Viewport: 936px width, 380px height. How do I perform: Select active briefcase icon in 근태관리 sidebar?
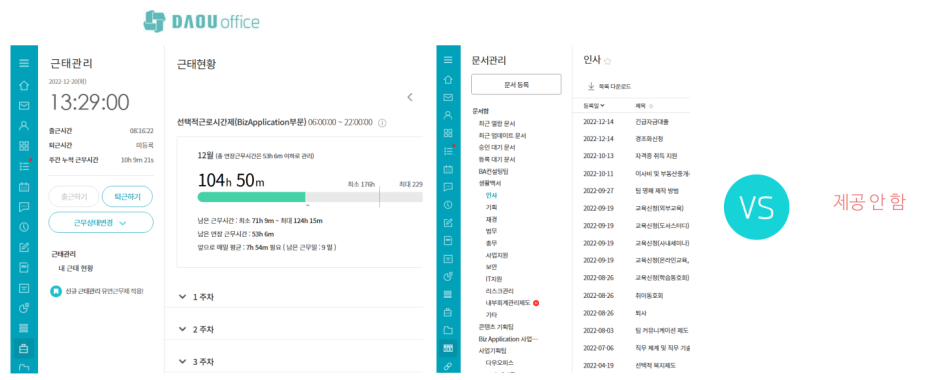[x=24, y=348]
